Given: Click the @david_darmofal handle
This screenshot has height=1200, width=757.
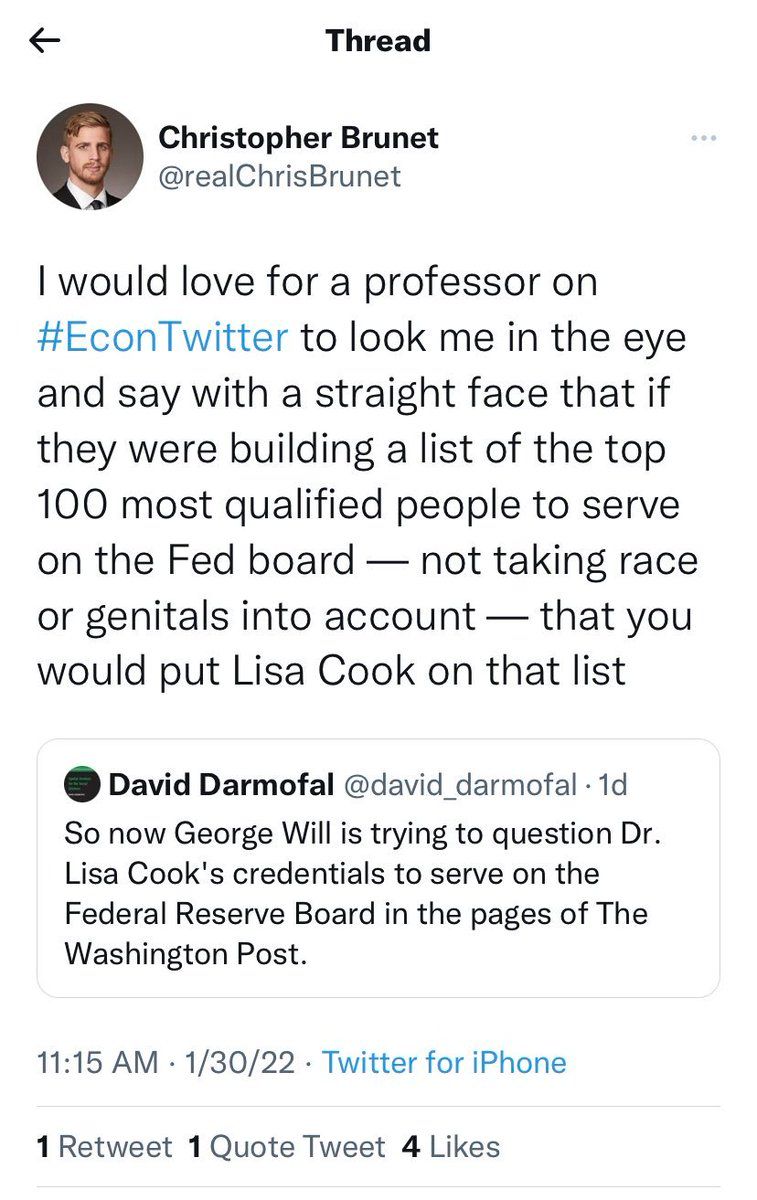Looking at the screenshot, I should pos(460,785).
